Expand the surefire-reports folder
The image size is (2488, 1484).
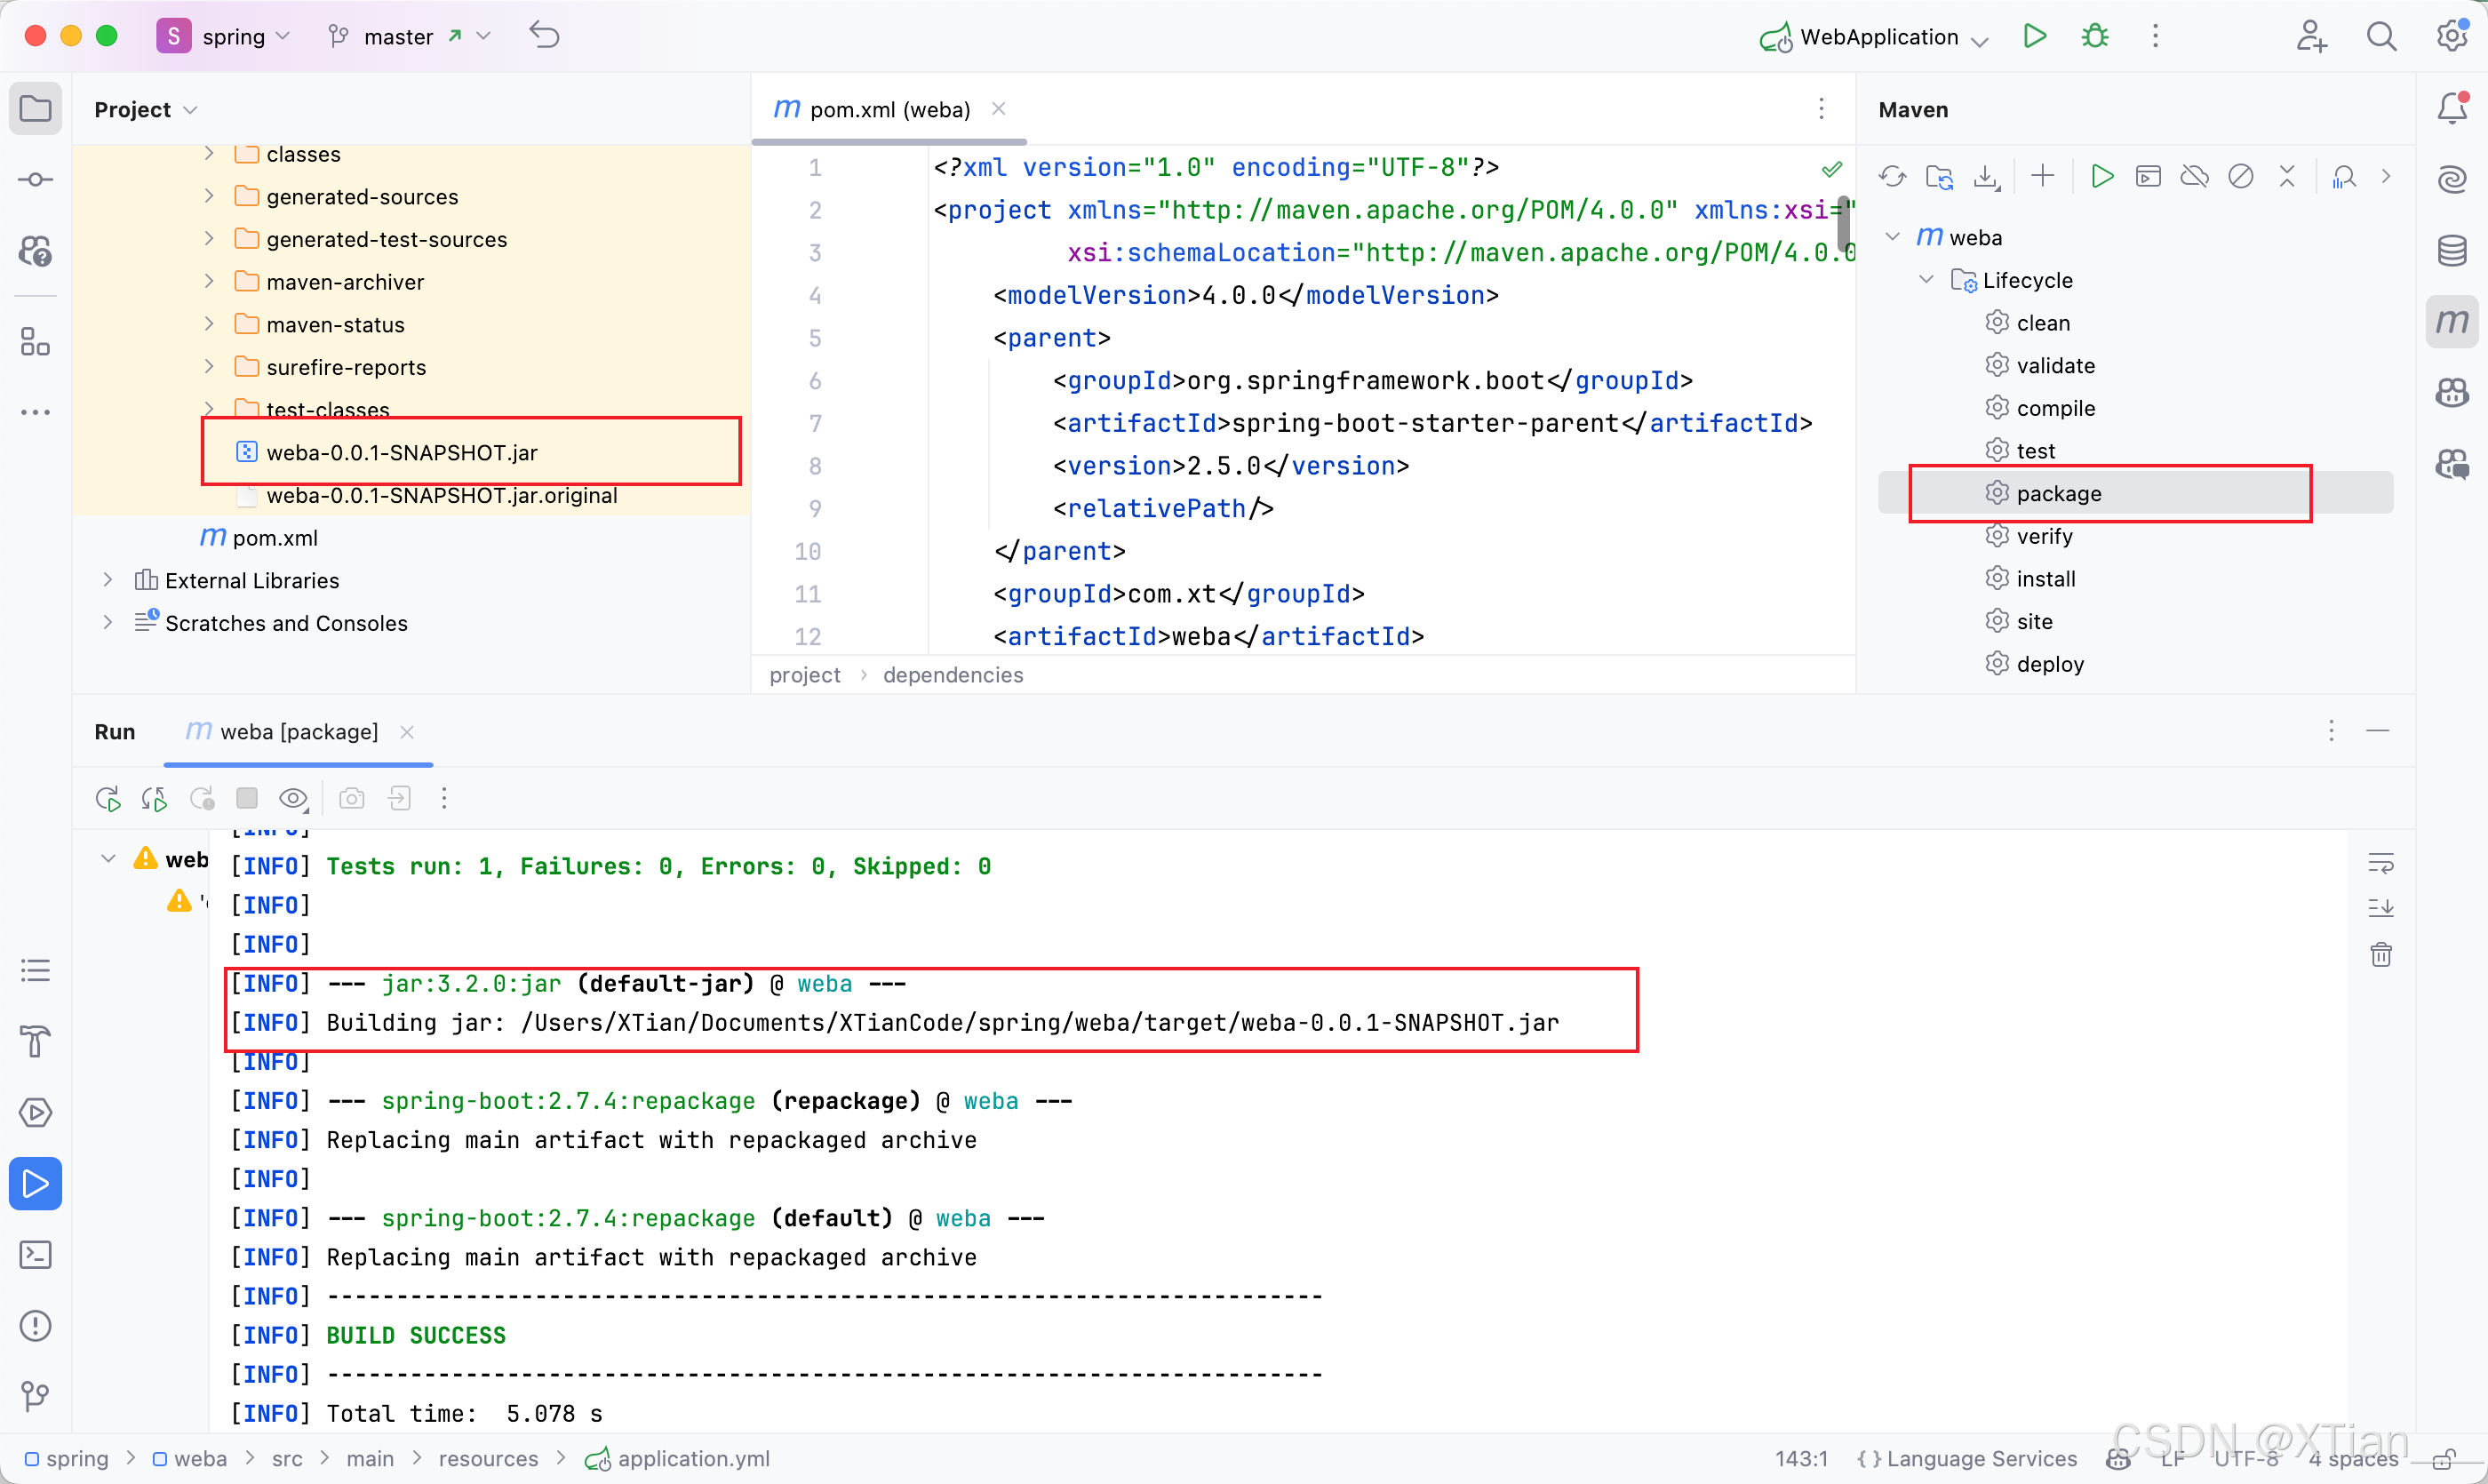click(x=209, y=367)
